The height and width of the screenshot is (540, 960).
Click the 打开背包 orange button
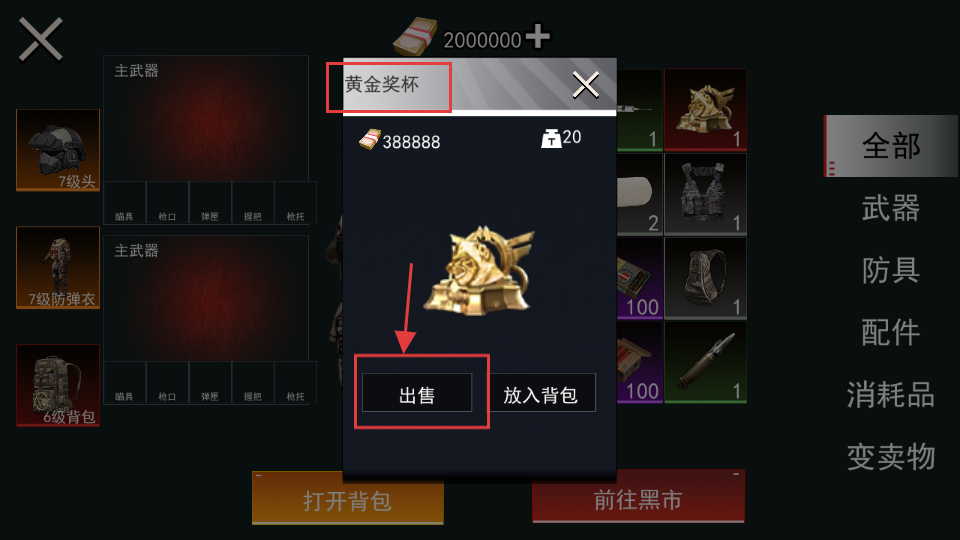(x=347, y=499)
